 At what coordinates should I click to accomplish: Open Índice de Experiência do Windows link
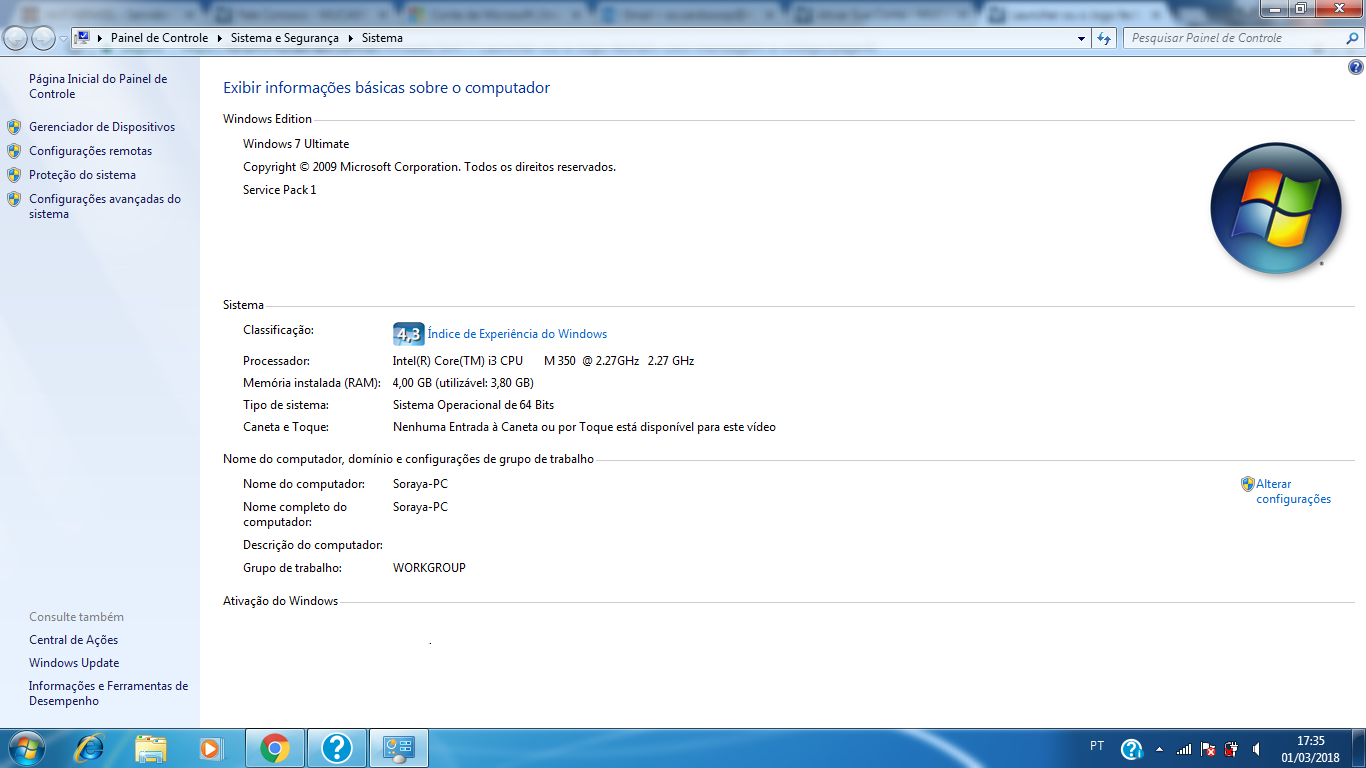tap(517, 334)
